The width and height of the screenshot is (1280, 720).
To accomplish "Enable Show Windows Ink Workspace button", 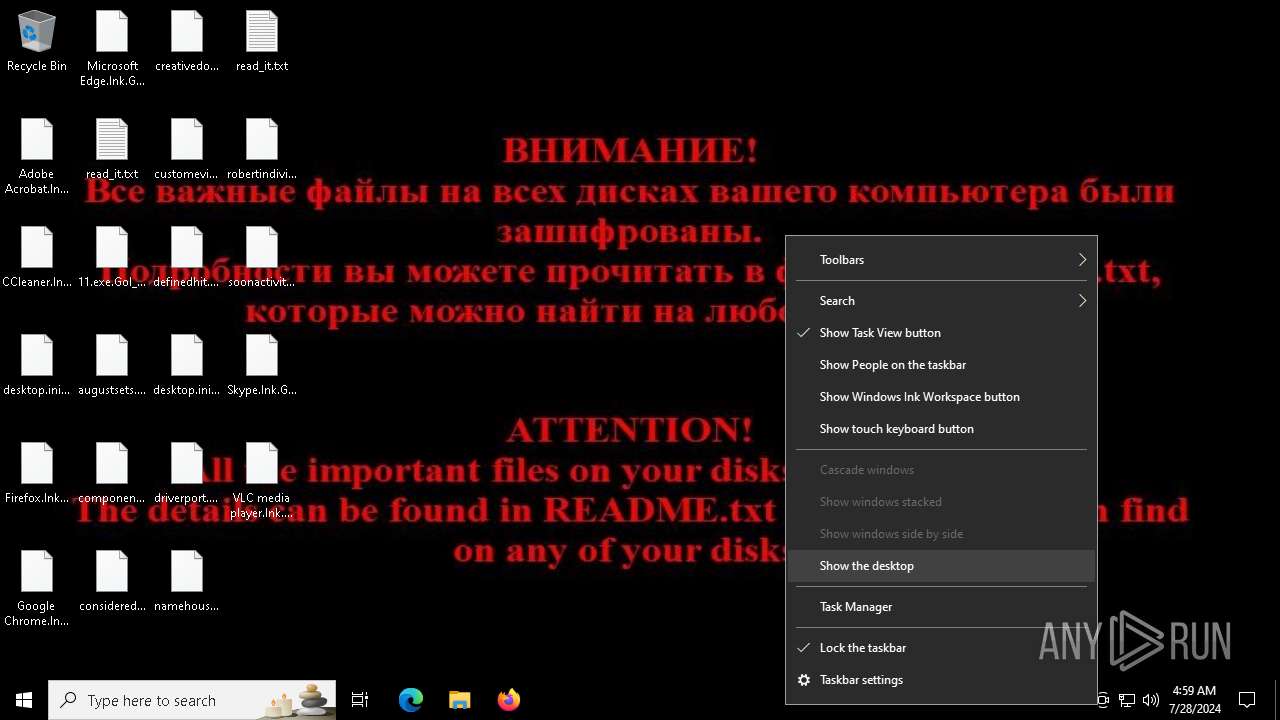I will click(941, 397).
